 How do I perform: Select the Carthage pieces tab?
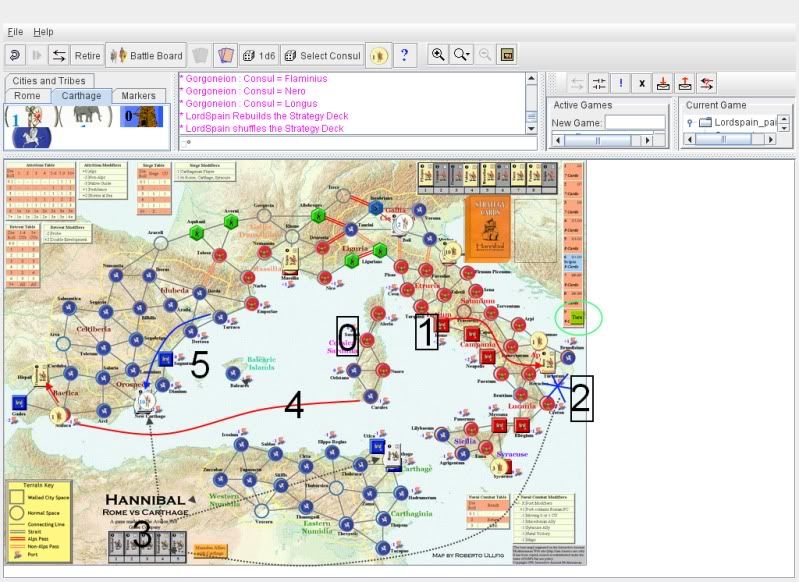(81, 95)
